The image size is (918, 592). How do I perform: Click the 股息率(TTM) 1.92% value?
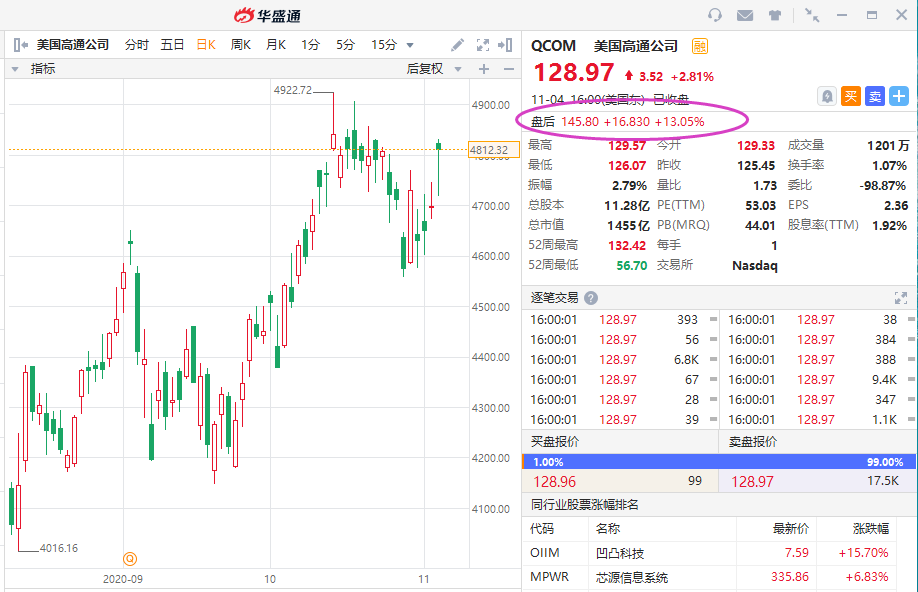pos(889,225)
